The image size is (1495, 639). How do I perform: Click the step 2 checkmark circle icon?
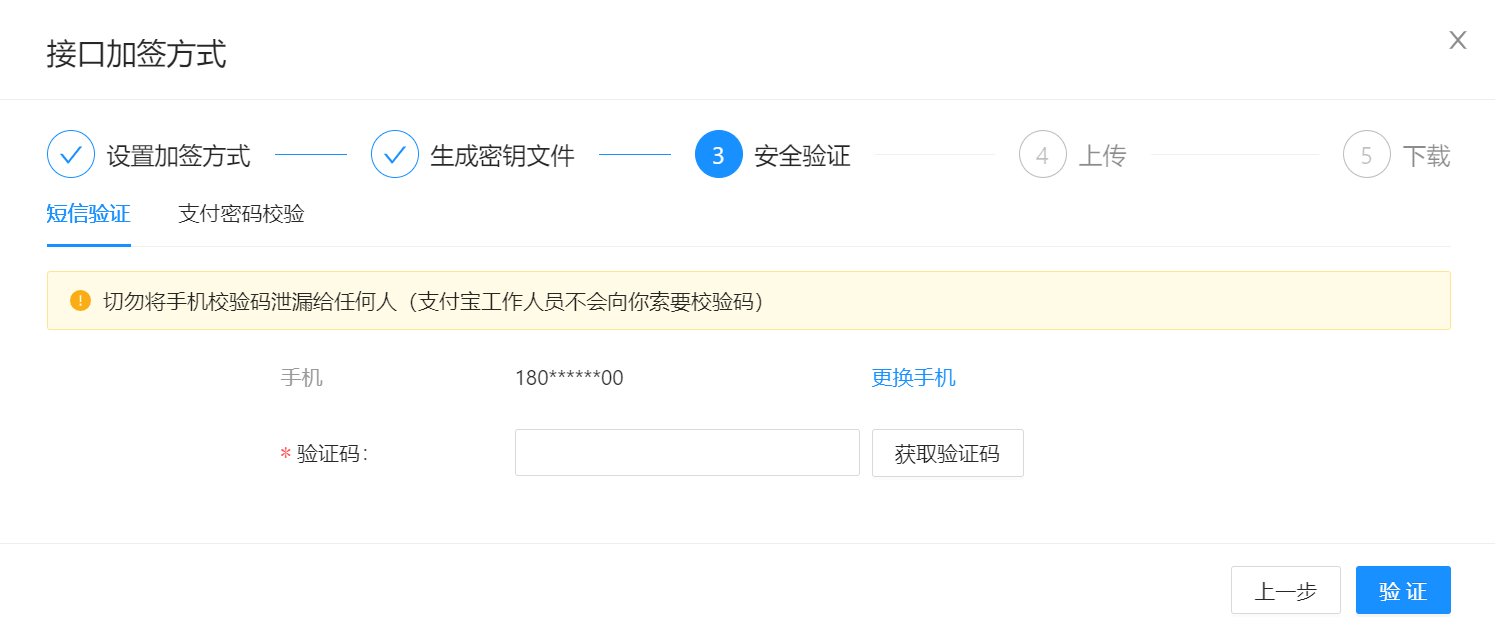(x=395, y=155)
